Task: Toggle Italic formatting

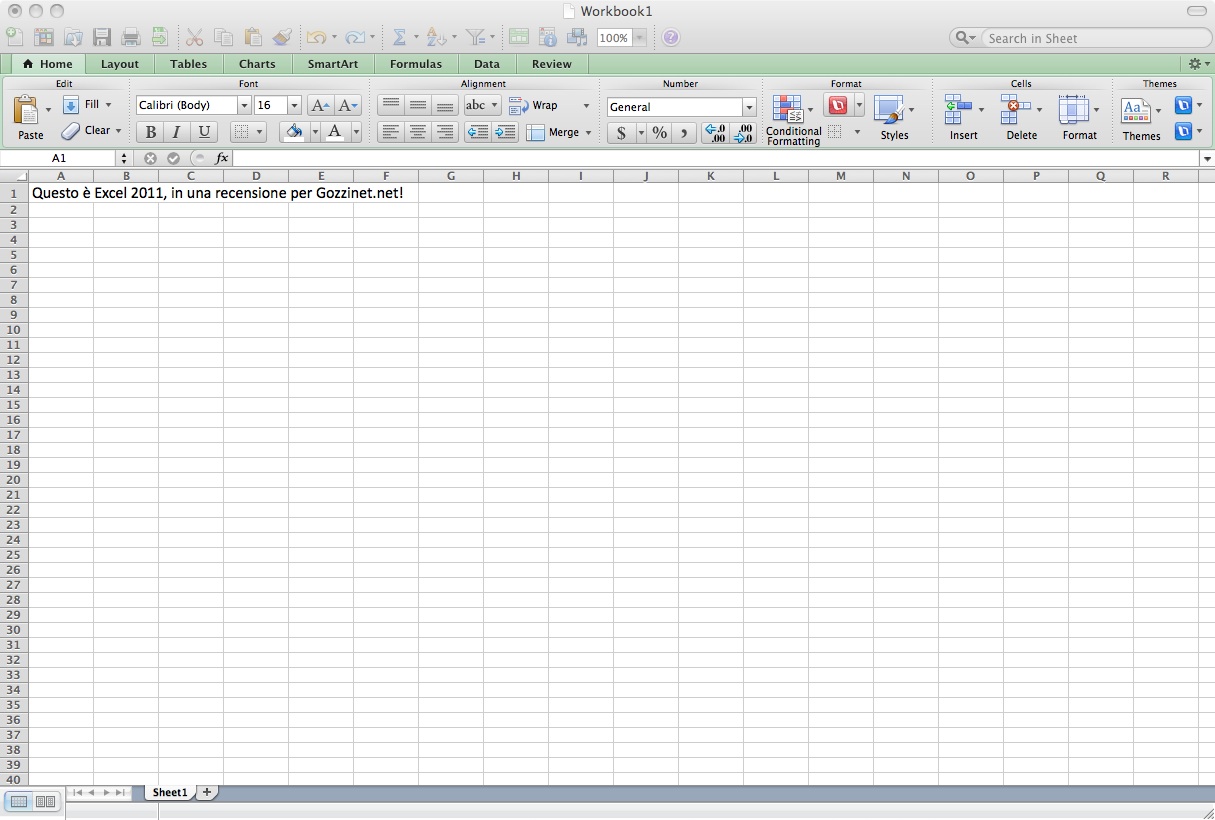Action: tap(177, 132)
